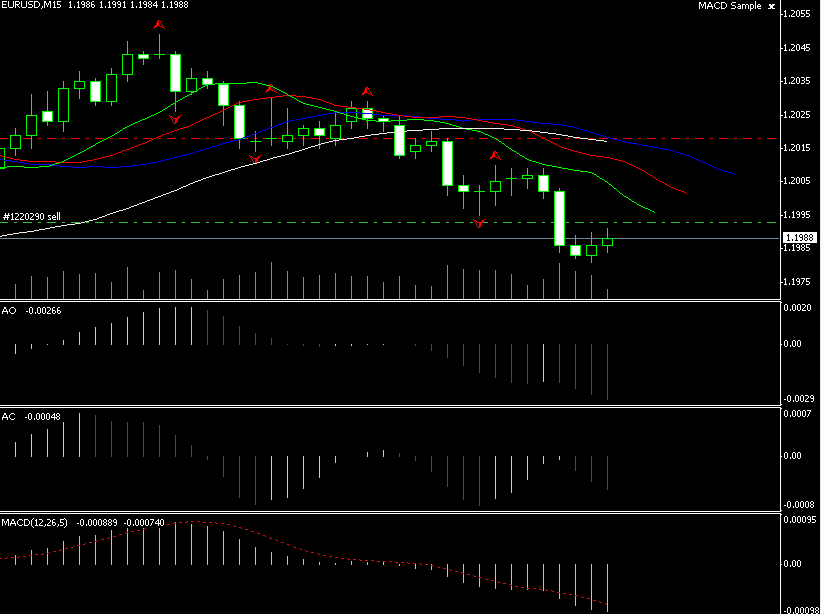
Task: Click the AC value -0.00048
Action: click(42, 417)
